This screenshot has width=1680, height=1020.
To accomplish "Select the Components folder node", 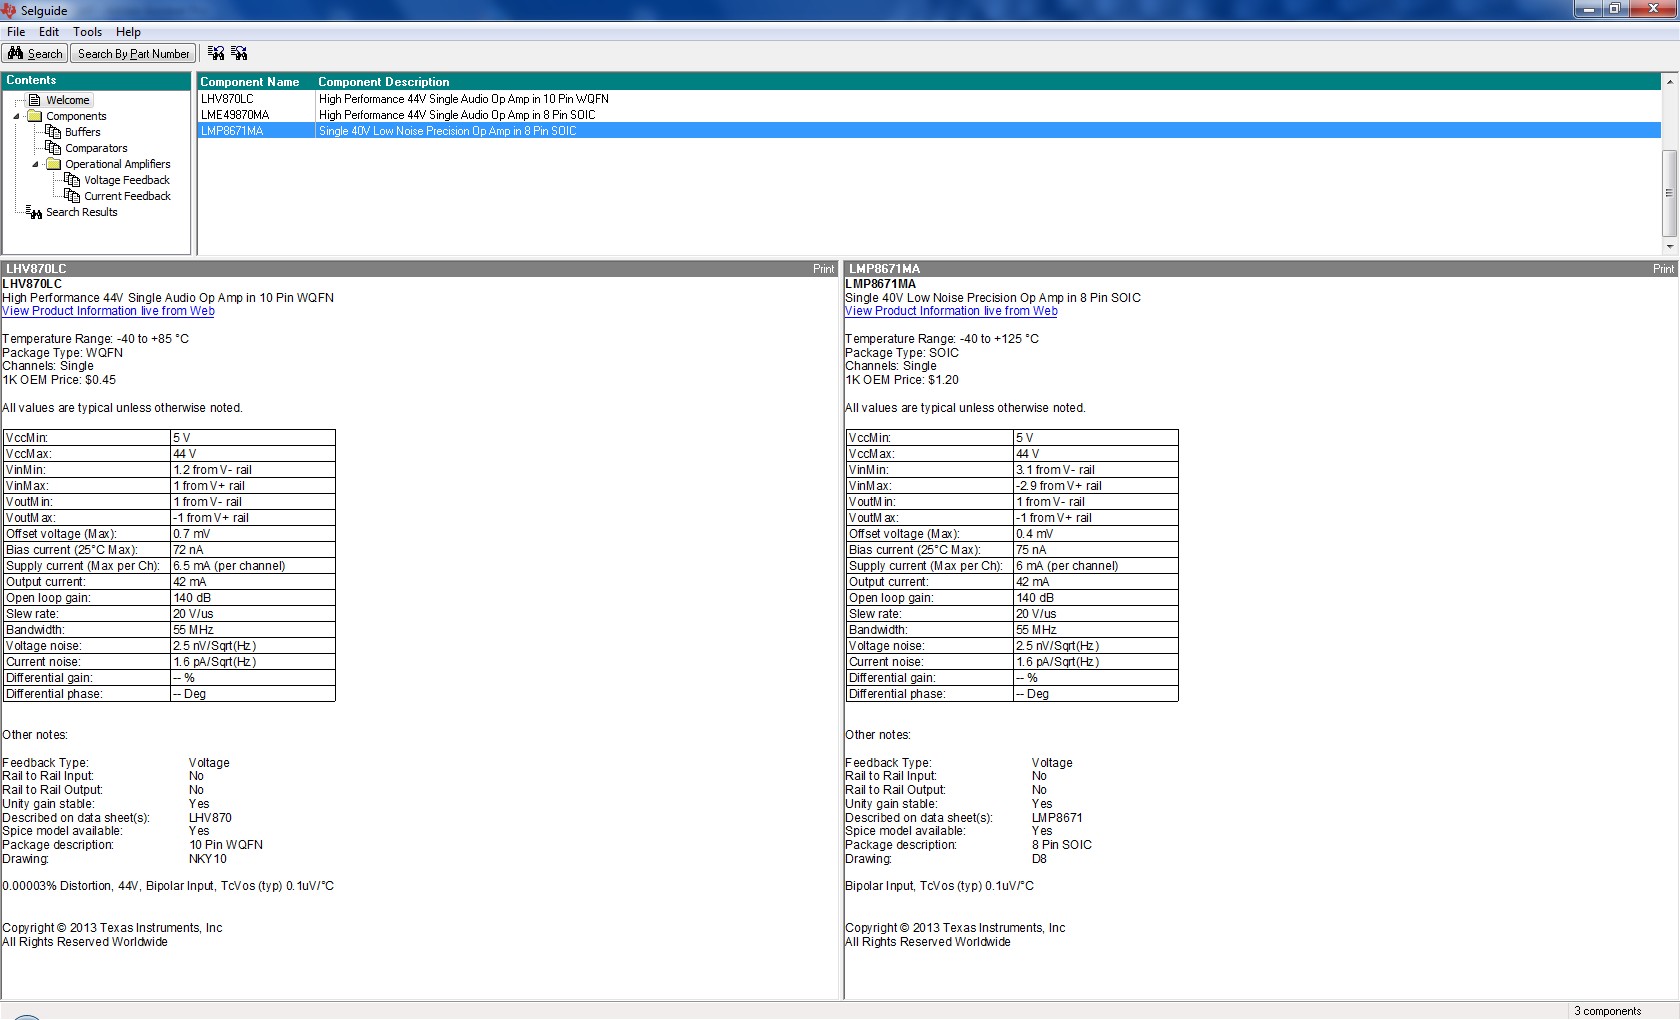I will click(x=76, y=116).
